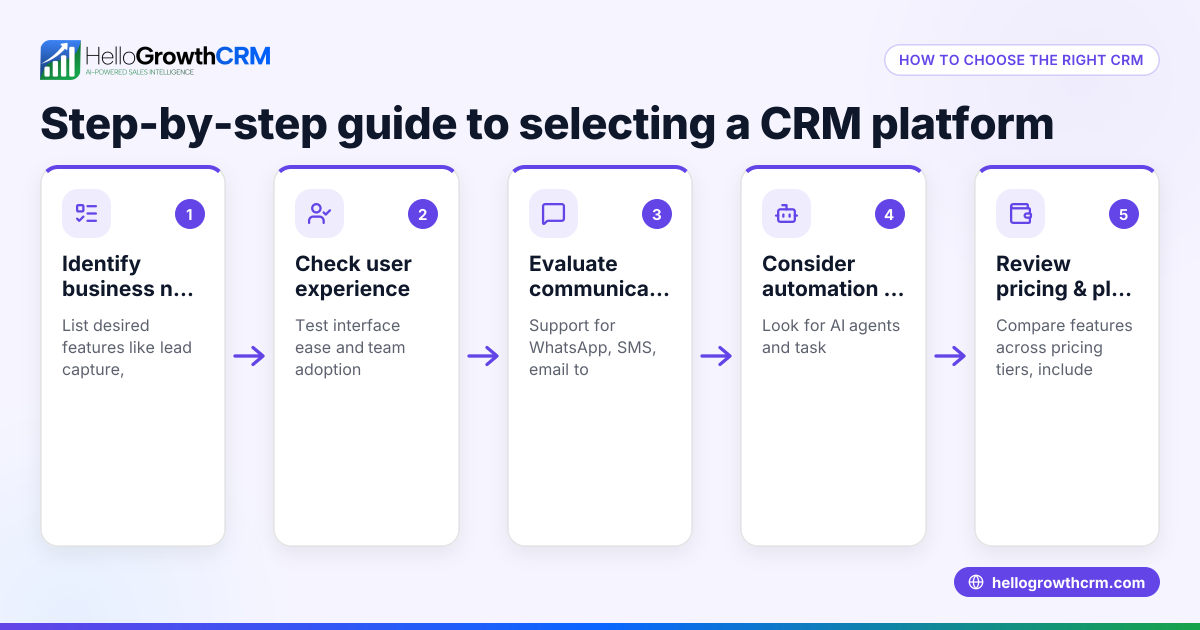Click the HelloGrowthCRM bar chart logo icon
The width and height of the screenshot is (1200, 630).
point(60,60)
